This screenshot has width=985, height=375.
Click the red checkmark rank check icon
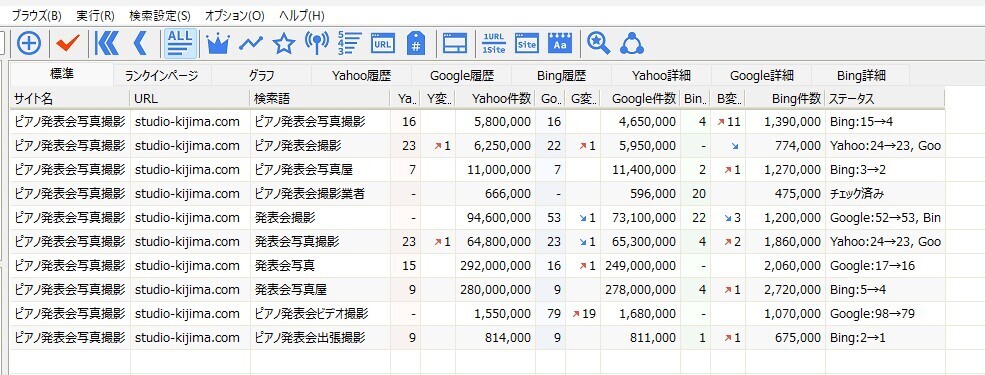[67, 43]
